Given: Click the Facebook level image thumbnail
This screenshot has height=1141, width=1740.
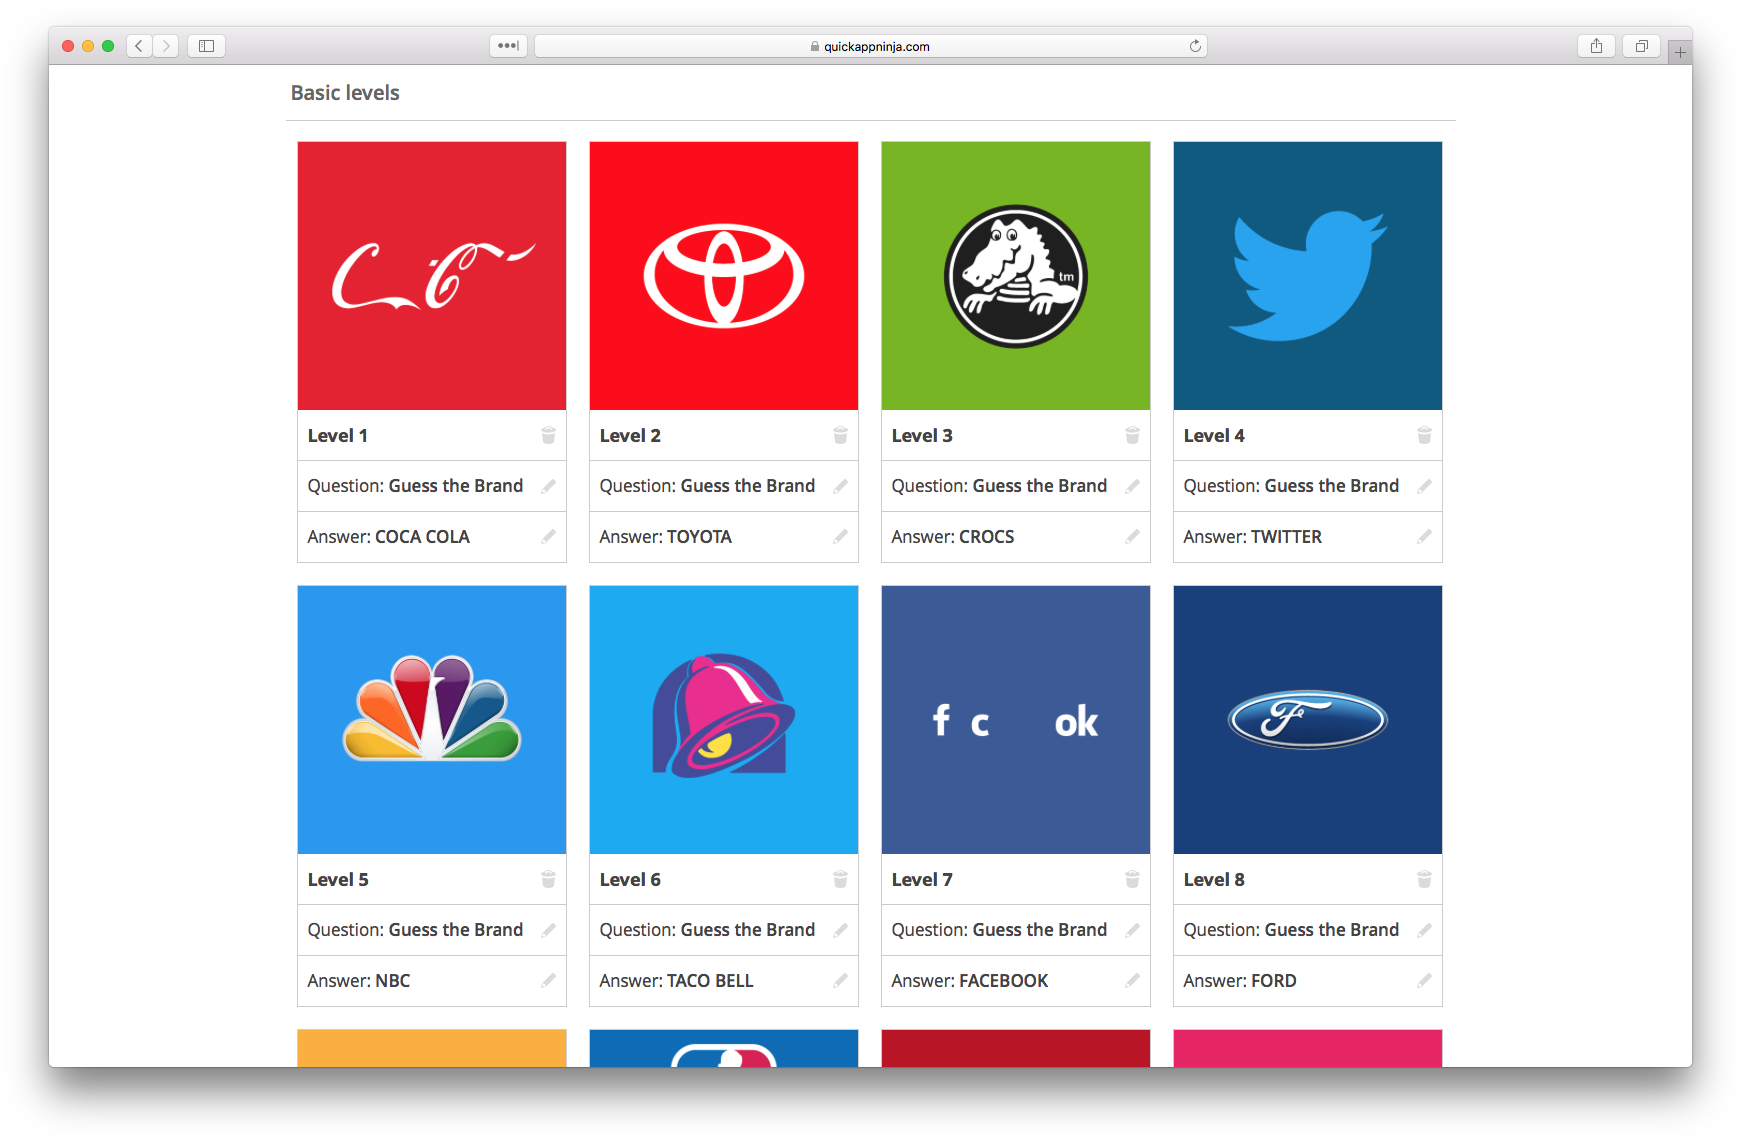Looking at the screenshot, I should pos(1016,720).
